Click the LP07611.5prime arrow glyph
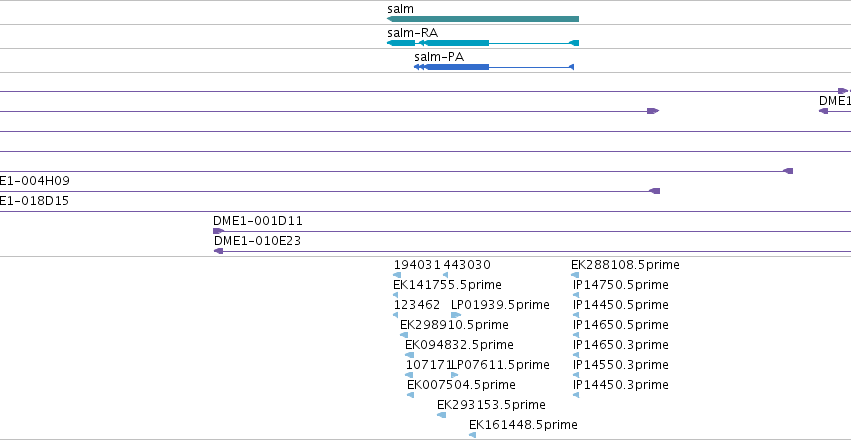Image resolution: width=851 pixels, height=440 pixels. point(455,375)
